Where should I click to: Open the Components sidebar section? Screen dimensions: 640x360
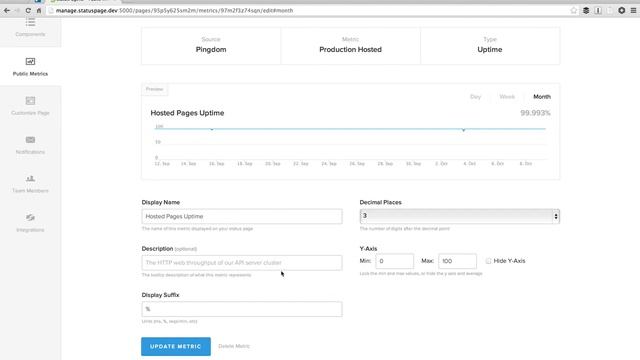[x=30, y=28]
